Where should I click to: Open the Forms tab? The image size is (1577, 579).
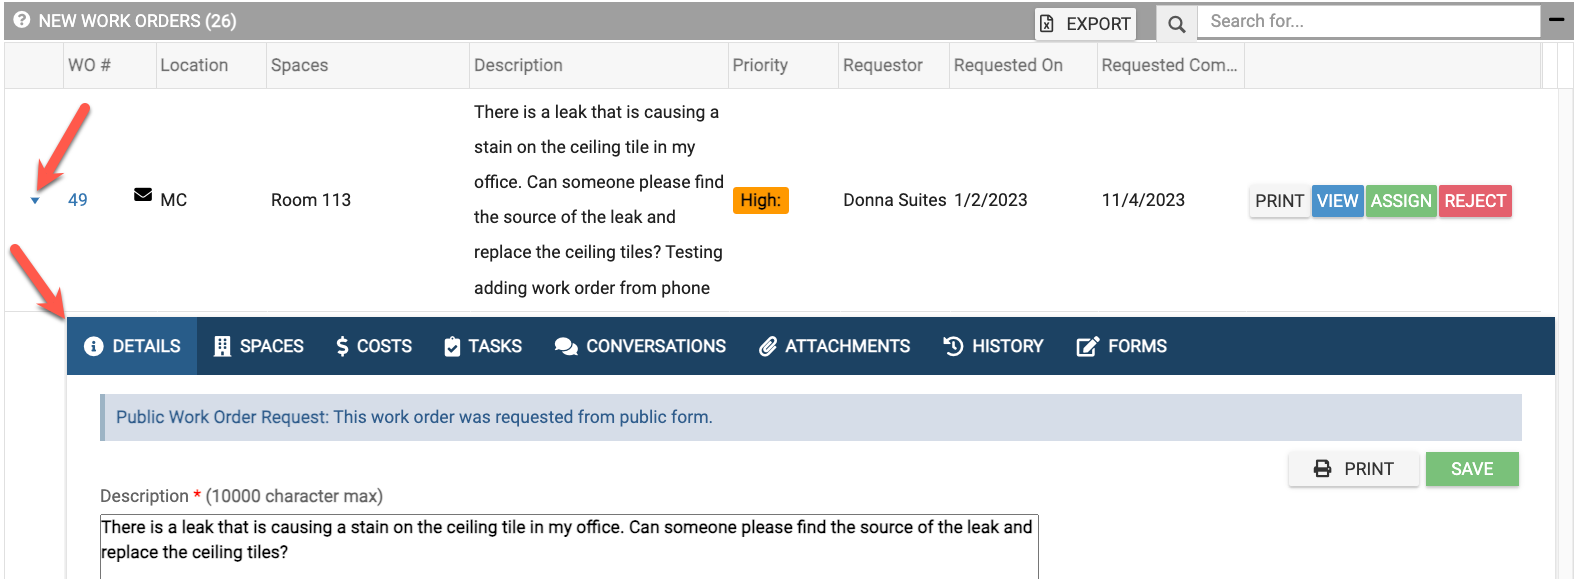tap(1121, 346)
